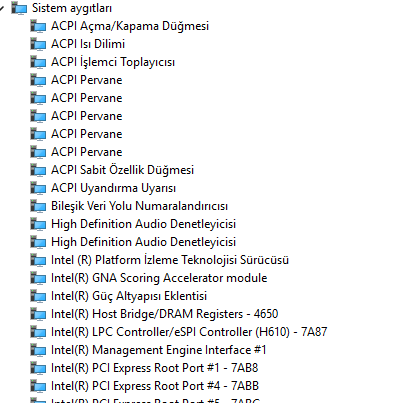This screenshot has width=404, height=403.
Task: Select Intel(R) PCI Express Root Port #4 - 7ABB text
Action: click(x=155, y=386)
